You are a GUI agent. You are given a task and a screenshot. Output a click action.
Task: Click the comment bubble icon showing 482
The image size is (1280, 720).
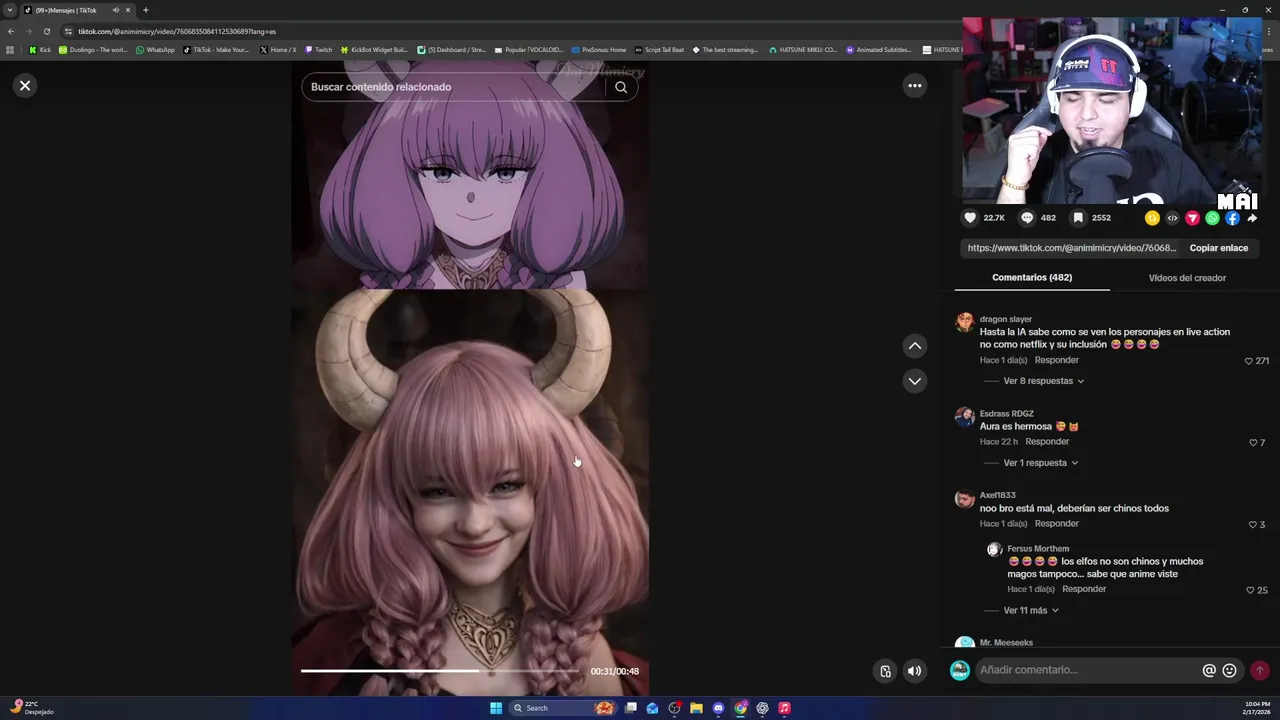[x=1027, y=218]
